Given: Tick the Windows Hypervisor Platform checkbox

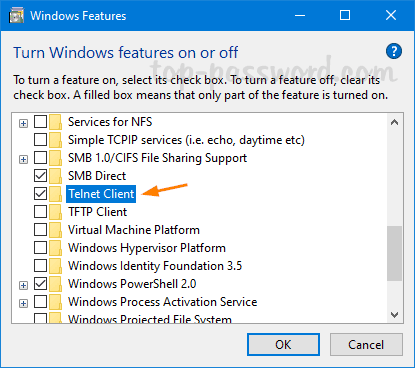Looking at the screenshot, I should [40, 247].
